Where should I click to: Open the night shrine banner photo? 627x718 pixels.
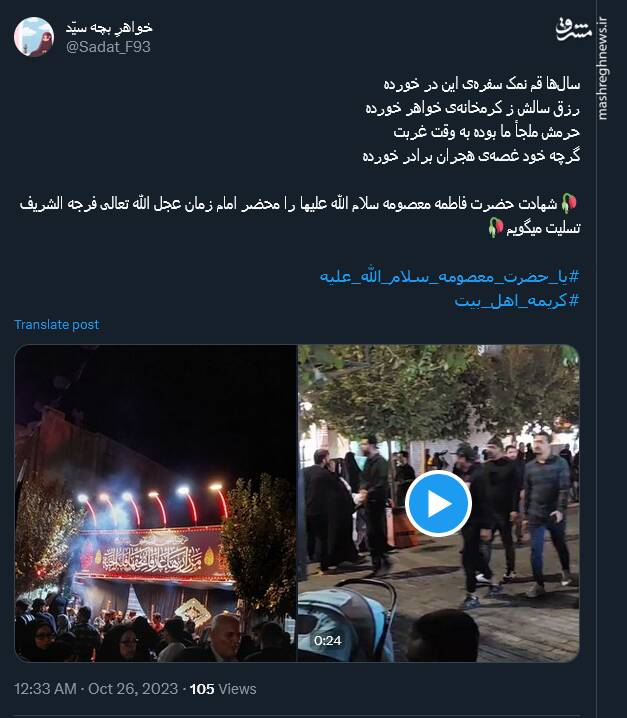(x=155, y=503)
